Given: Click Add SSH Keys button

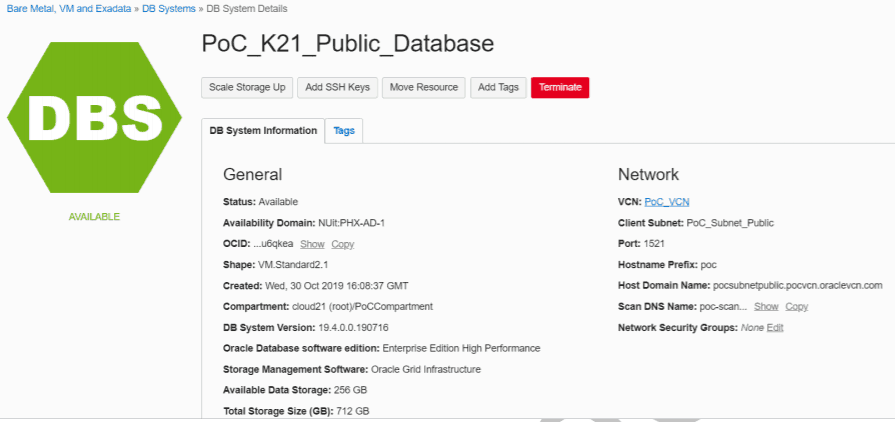Looking at the screenshot, I should 337,87.
